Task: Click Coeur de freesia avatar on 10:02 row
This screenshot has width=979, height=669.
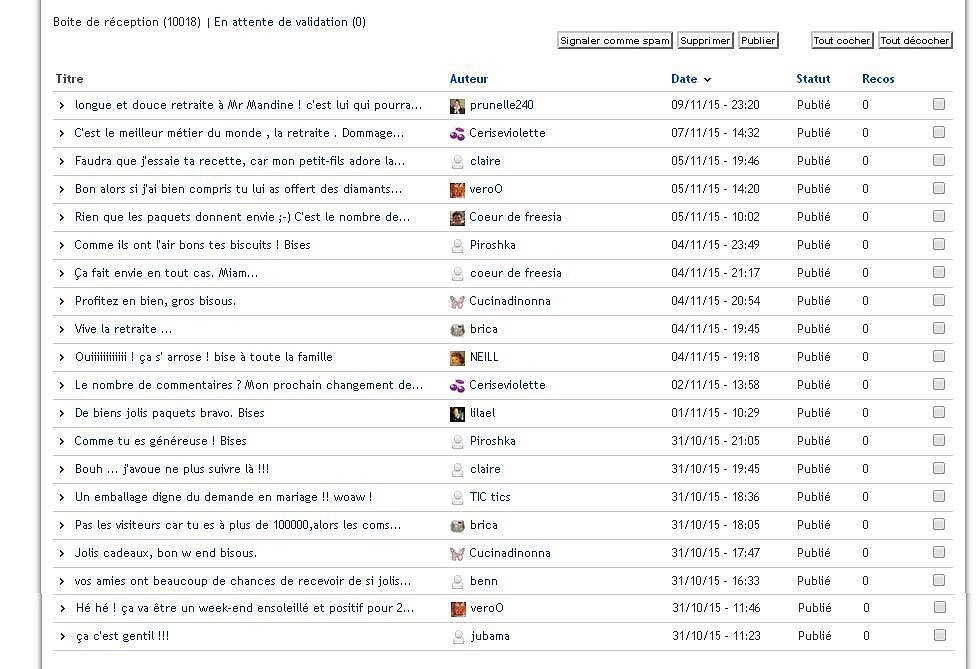Action: pos(457,218)
